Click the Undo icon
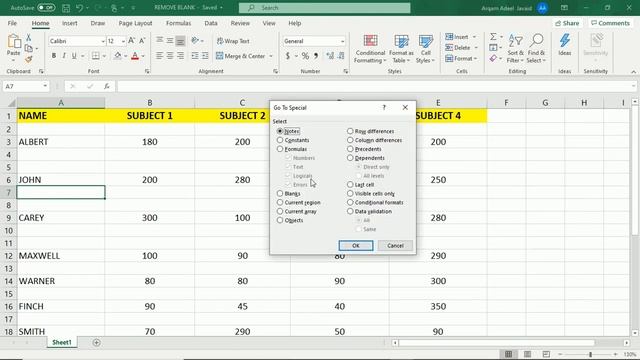This screenshot has height=360, width=640. tap(80, 8)
